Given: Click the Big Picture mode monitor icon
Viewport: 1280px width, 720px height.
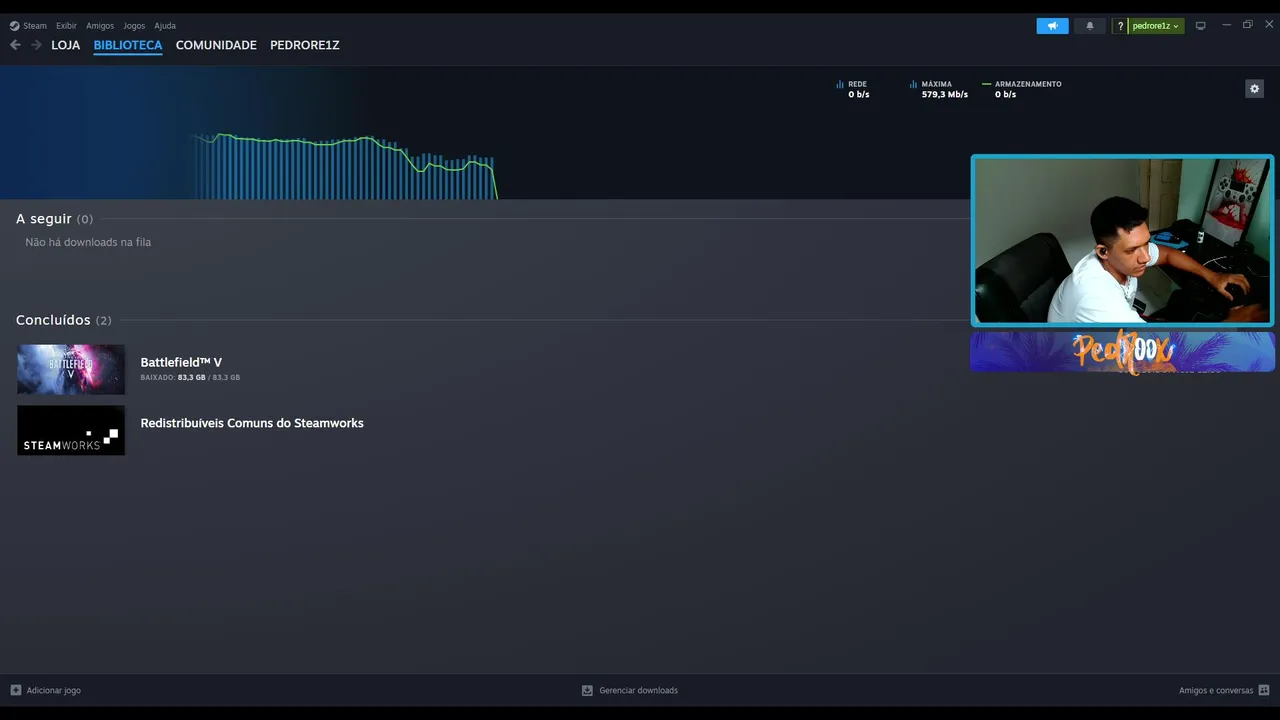Looking at the screenshot, I should pos(1201,26).
